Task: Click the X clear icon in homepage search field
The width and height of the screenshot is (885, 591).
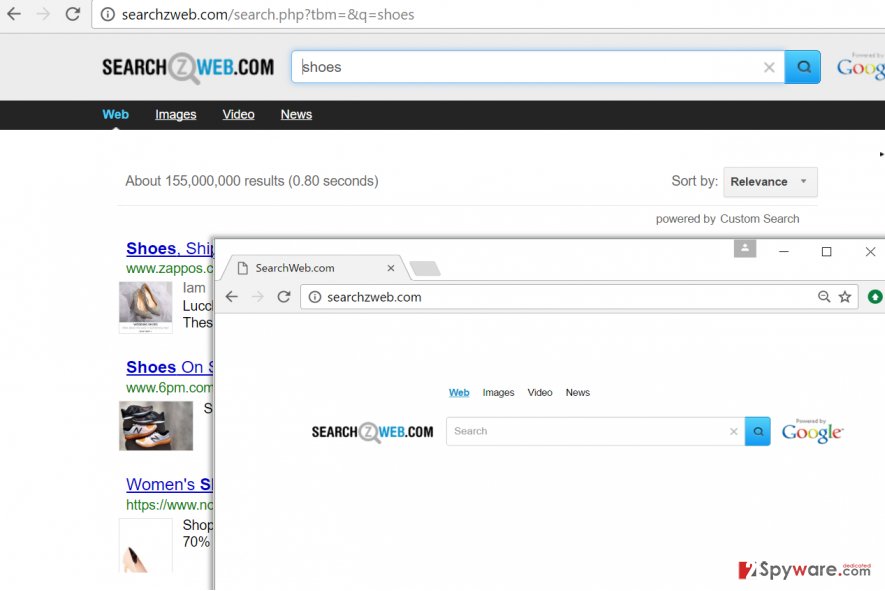Action: tap(734, 431)
